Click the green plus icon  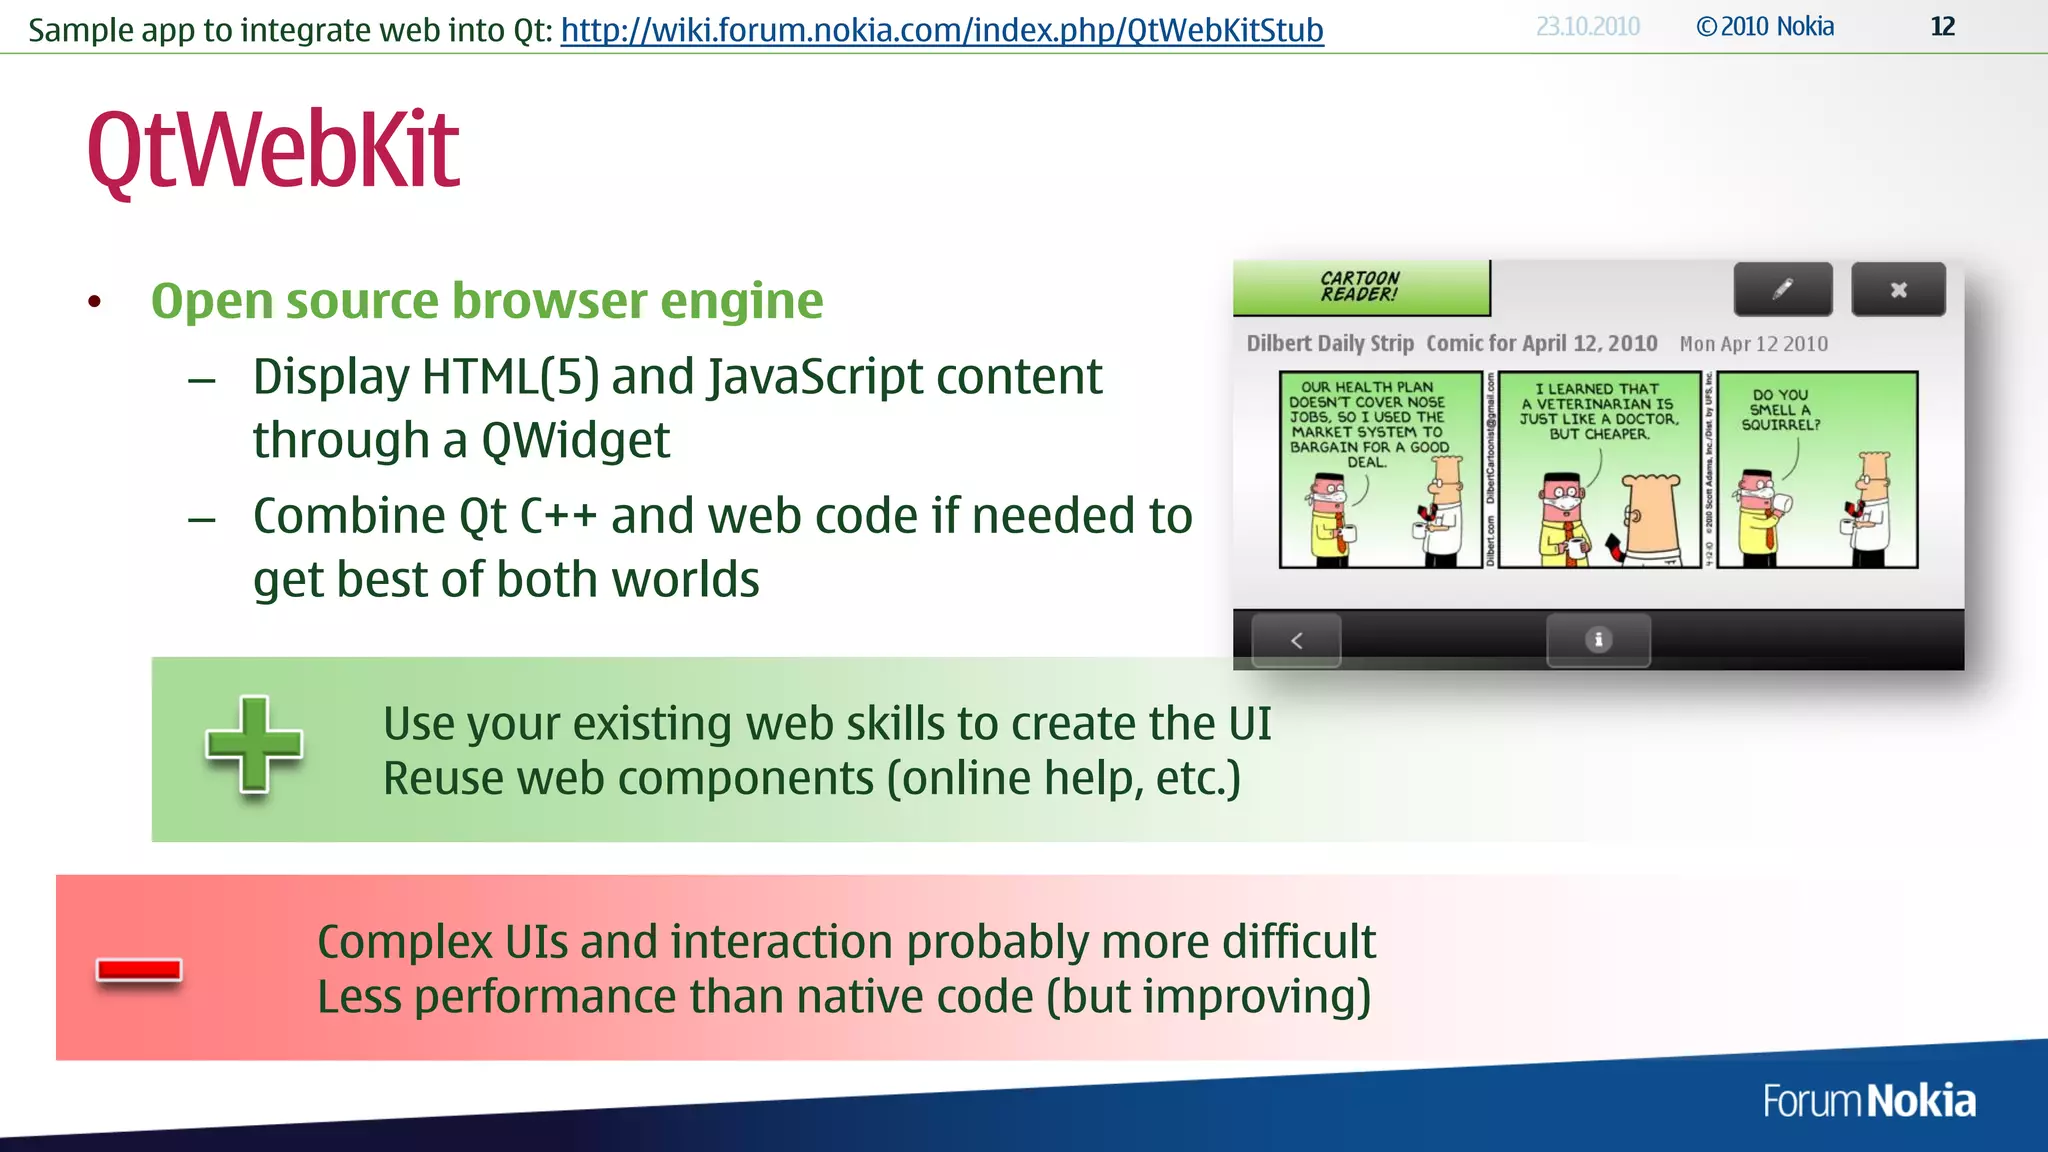point(254,745)
